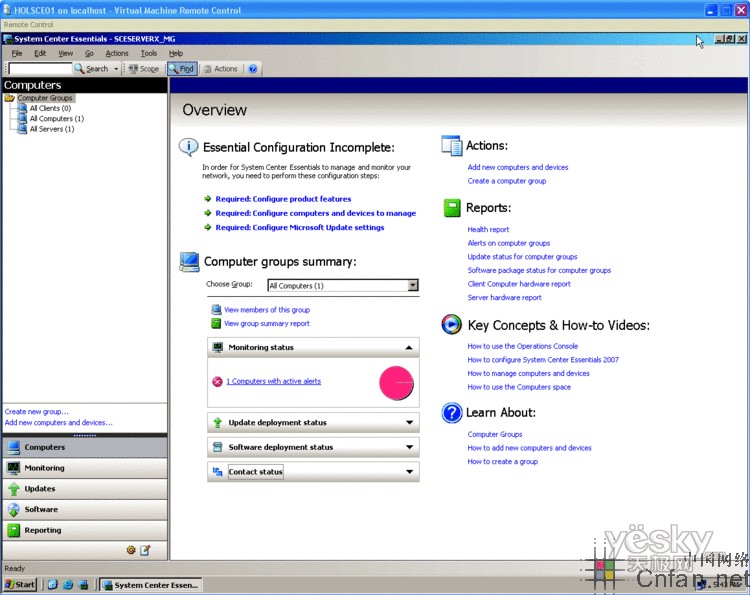Click the blue help icon in toolbar

coord(253,69)
